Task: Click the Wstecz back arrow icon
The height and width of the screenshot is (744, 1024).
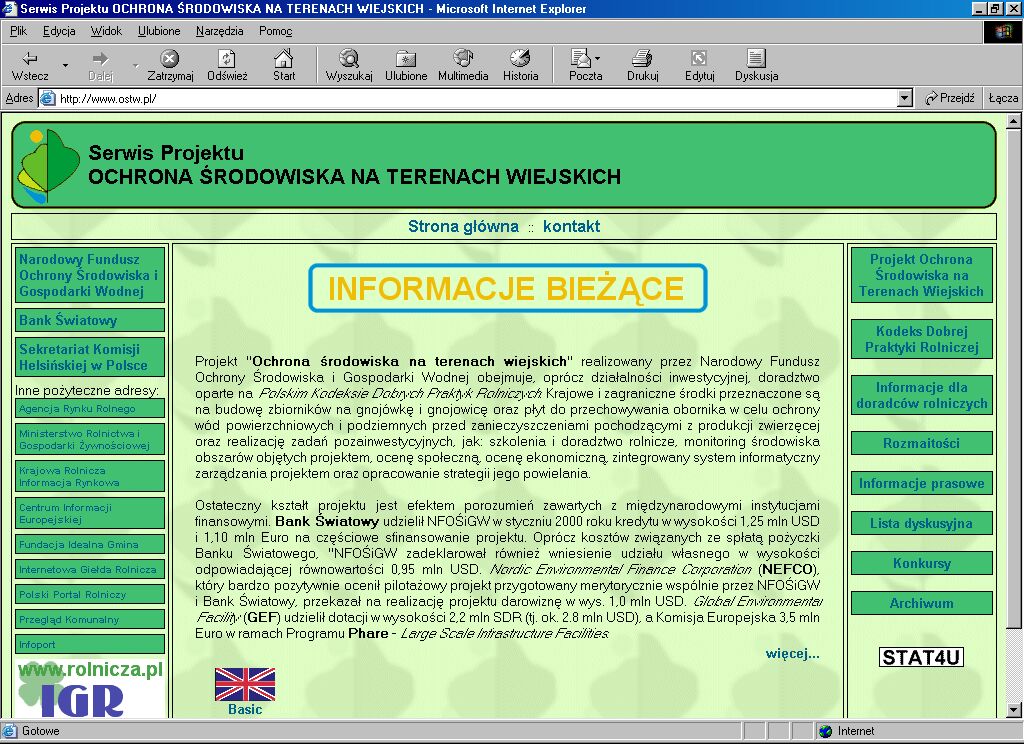Action: [x=30, y=58]
